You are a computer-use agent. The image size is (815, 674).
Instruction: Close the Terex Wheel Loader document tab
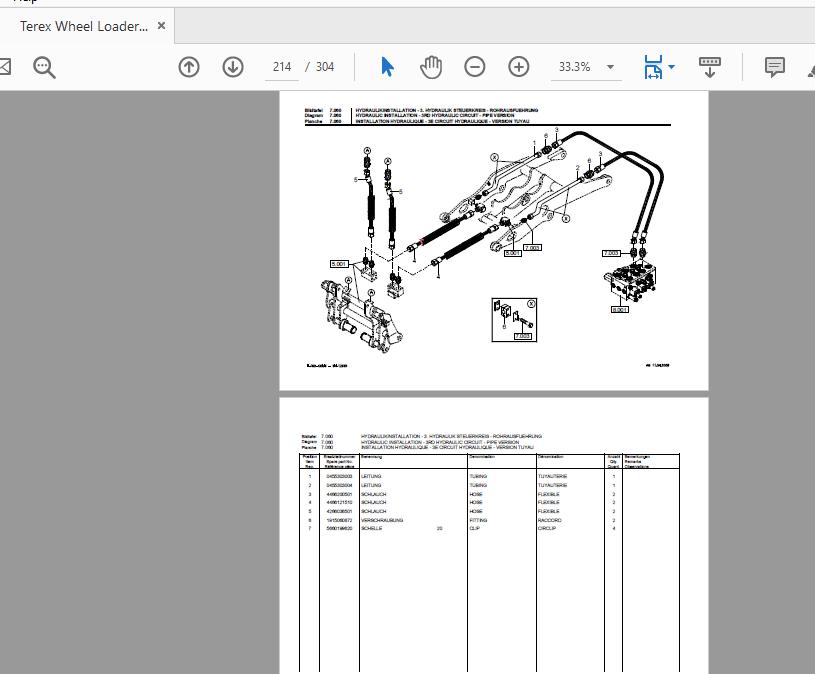coord(160,26)
